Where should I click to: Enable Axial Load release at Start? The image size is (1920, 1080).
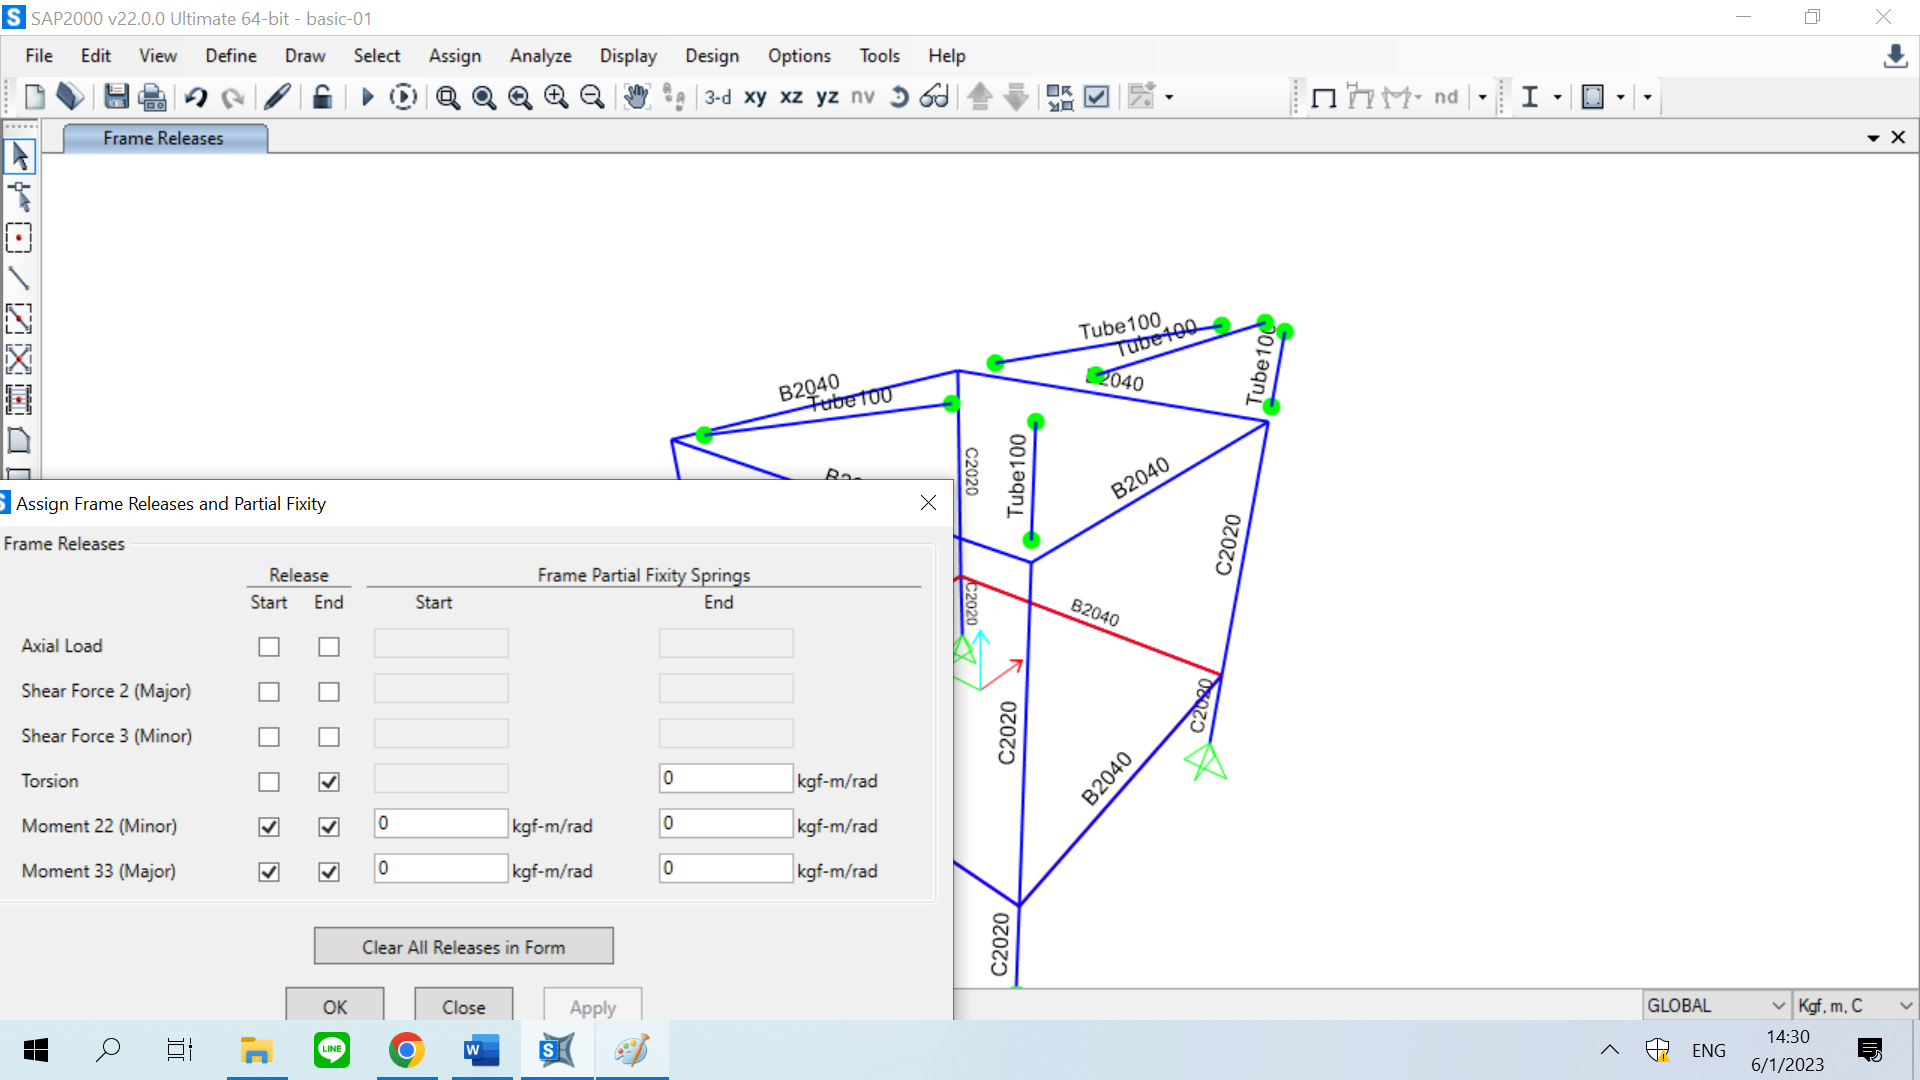click(269, 647)
